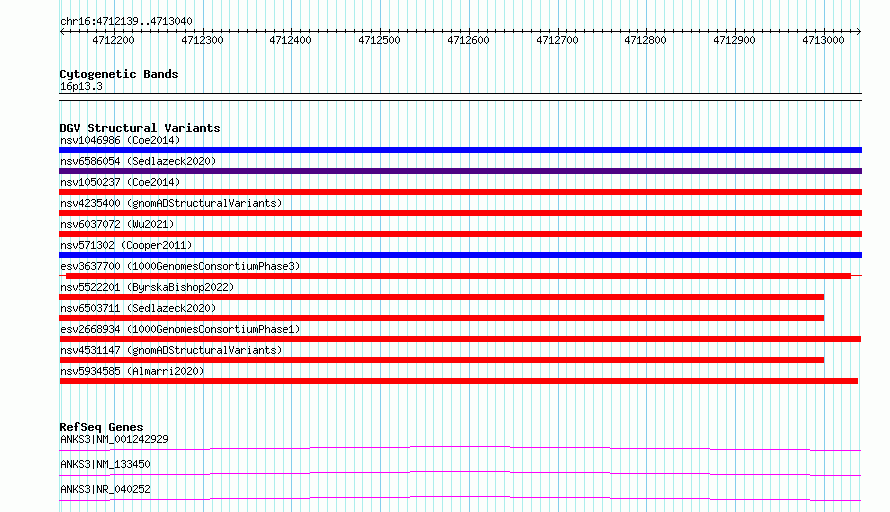Click the RefSeq Genes track title
Viewport: 890px width, 512px height.
coord(101,427)
